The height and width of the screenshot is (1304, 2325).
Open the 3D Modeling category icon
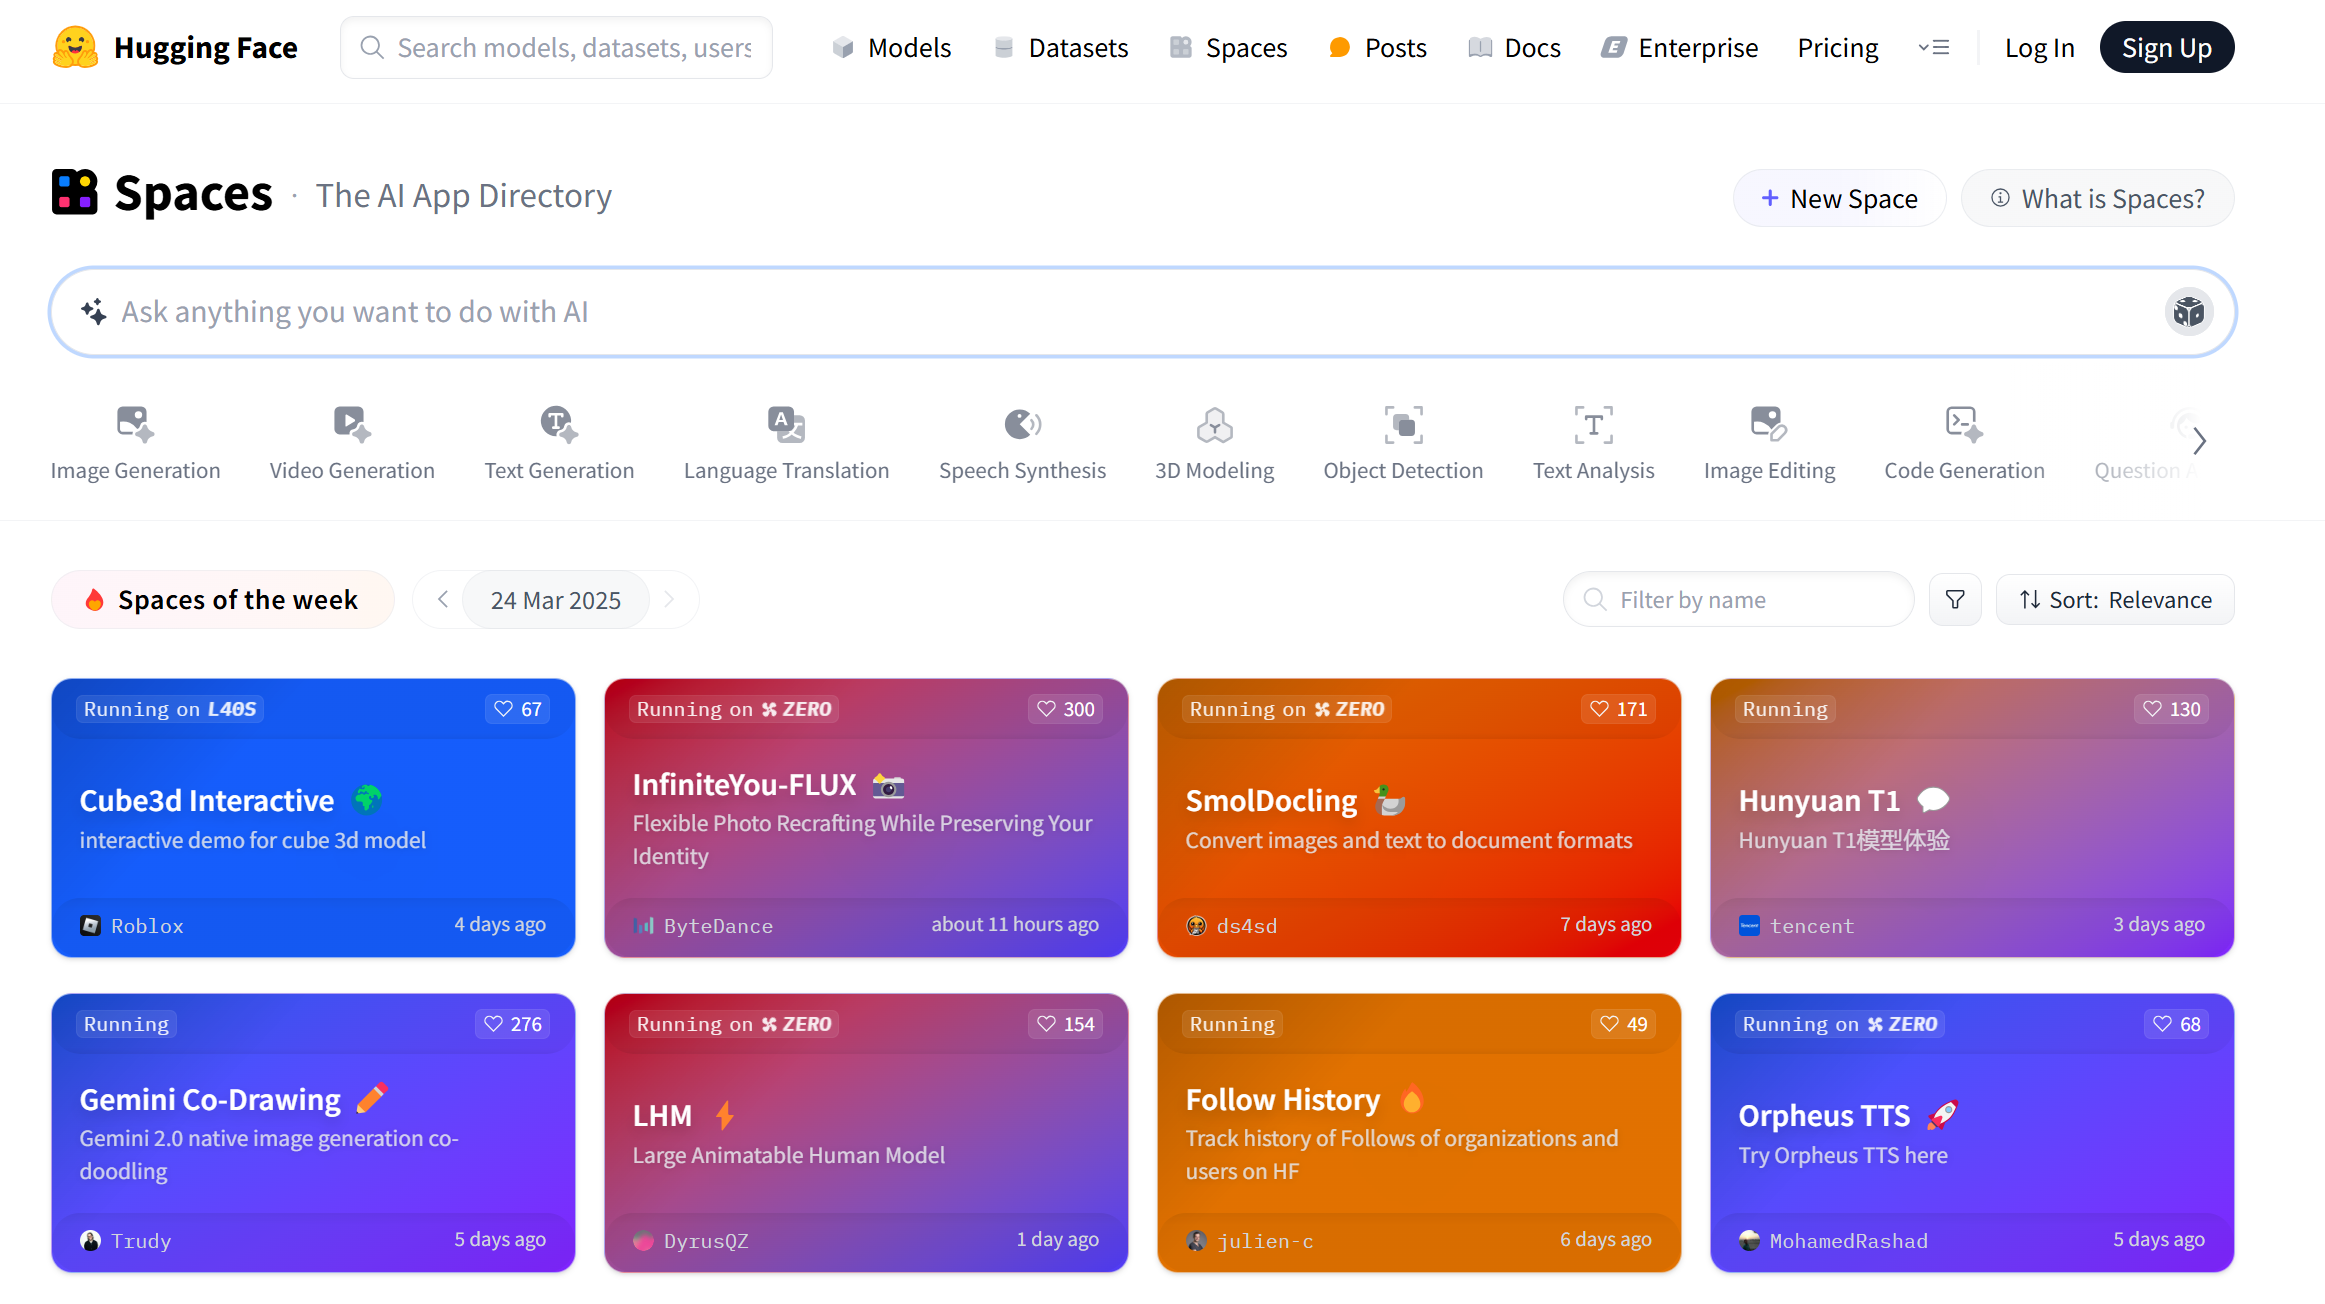point(1214,424)
